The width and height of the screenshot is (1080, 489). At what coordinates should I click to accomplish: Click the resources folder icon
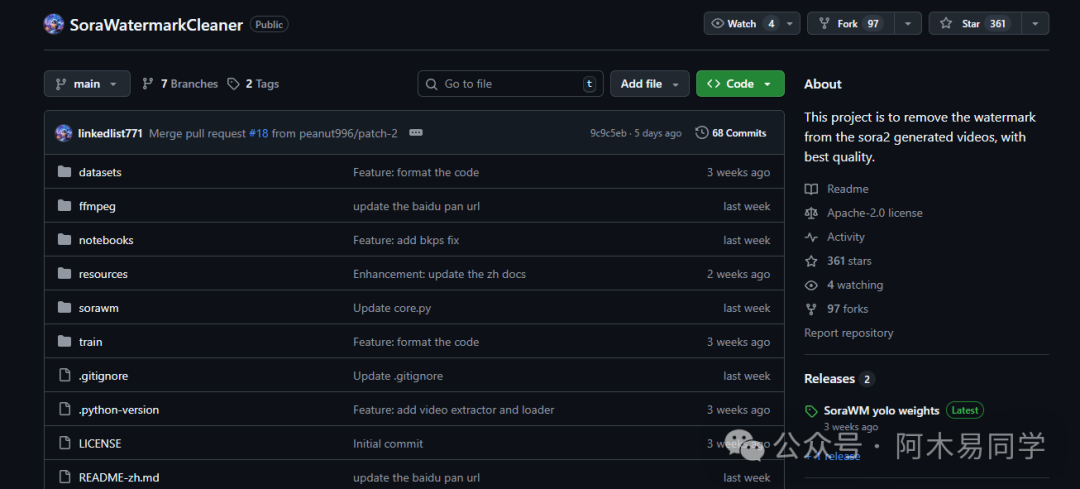tap(65, 273)
